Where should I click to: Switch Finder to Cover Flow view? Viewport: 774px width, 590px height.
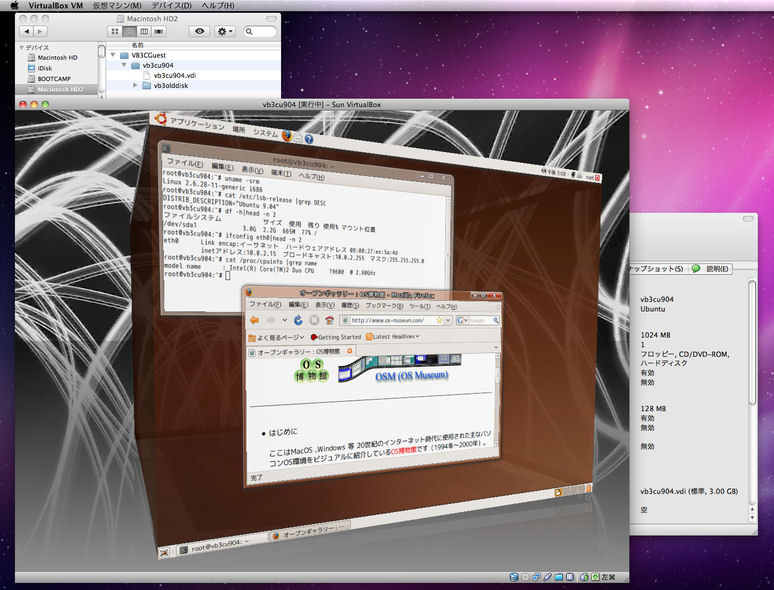(x=158, y=31)
